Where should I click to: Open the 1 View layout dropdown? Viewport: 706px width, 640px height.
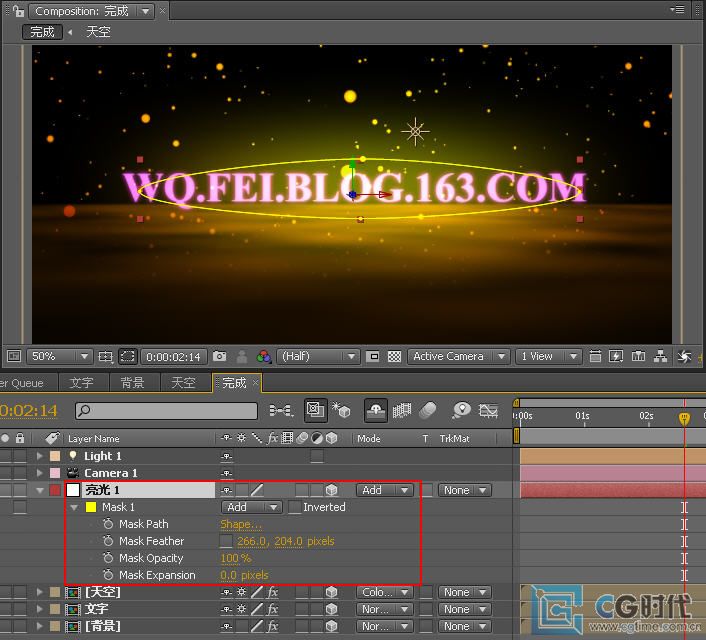click(x=549, y=356)
